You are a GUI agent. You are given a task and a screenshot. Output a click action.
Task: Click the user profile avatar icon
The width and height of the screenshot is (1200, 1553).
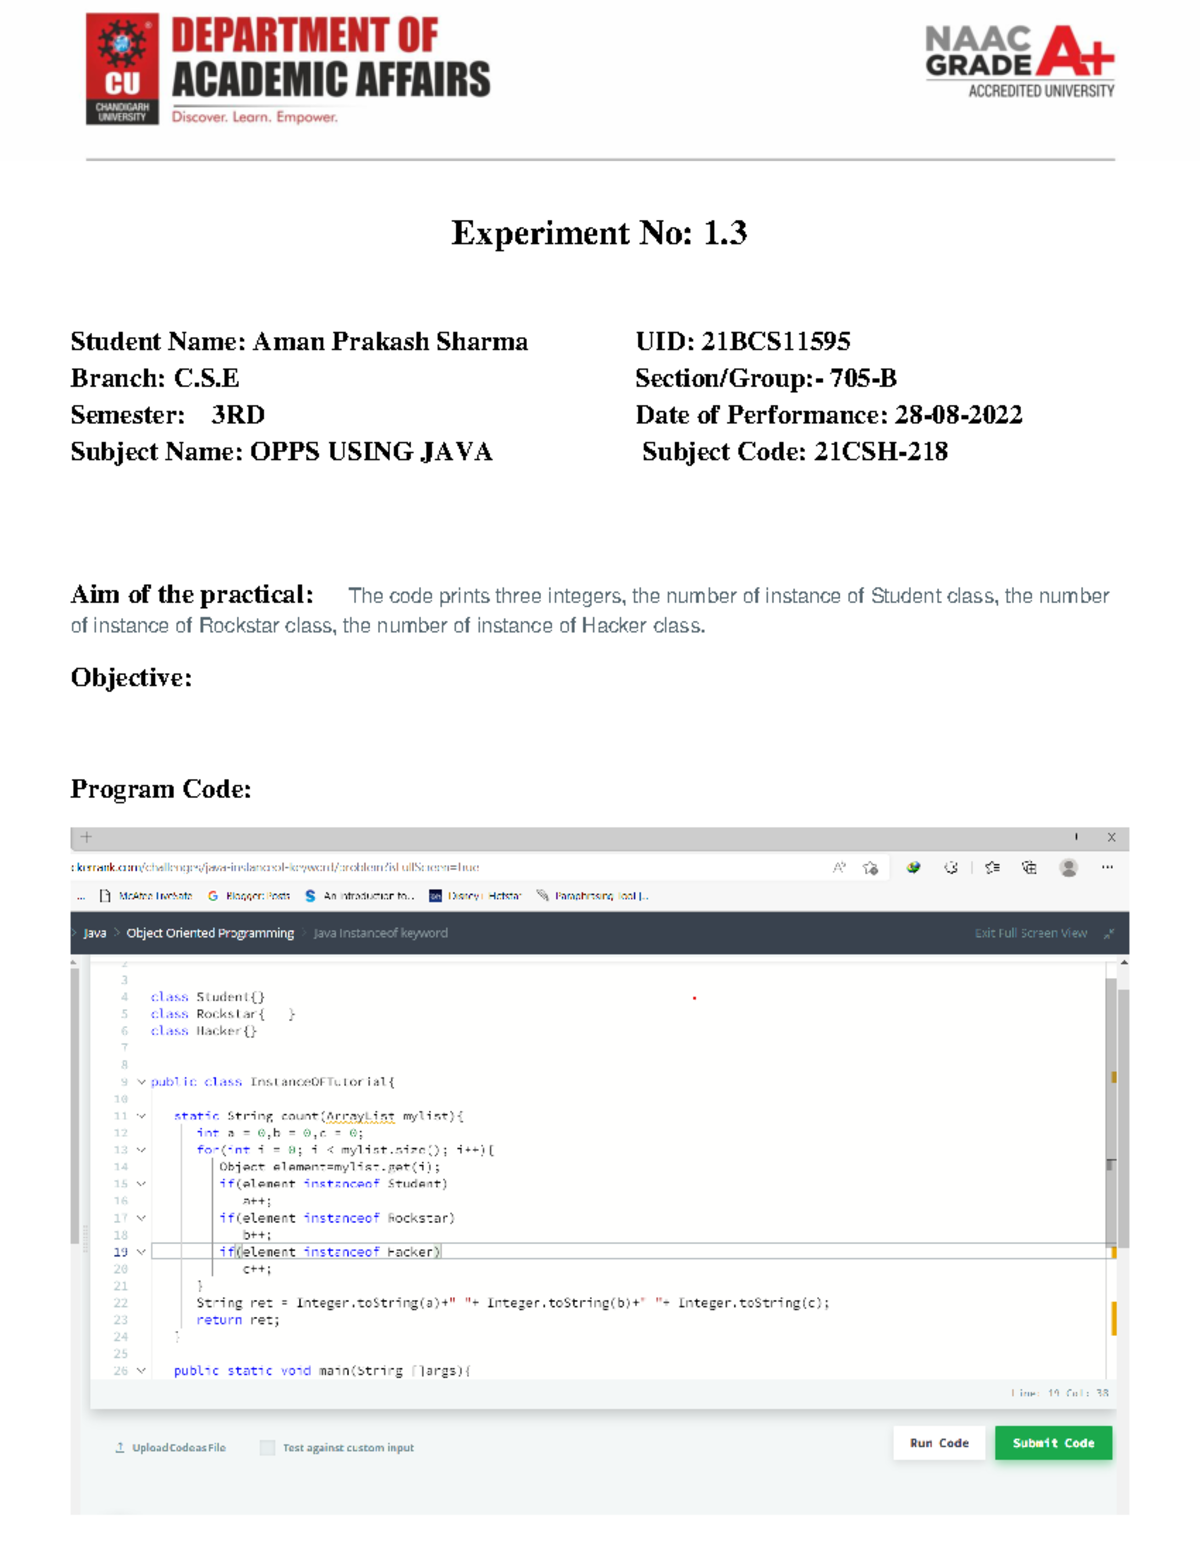[x=1068, y=868]
